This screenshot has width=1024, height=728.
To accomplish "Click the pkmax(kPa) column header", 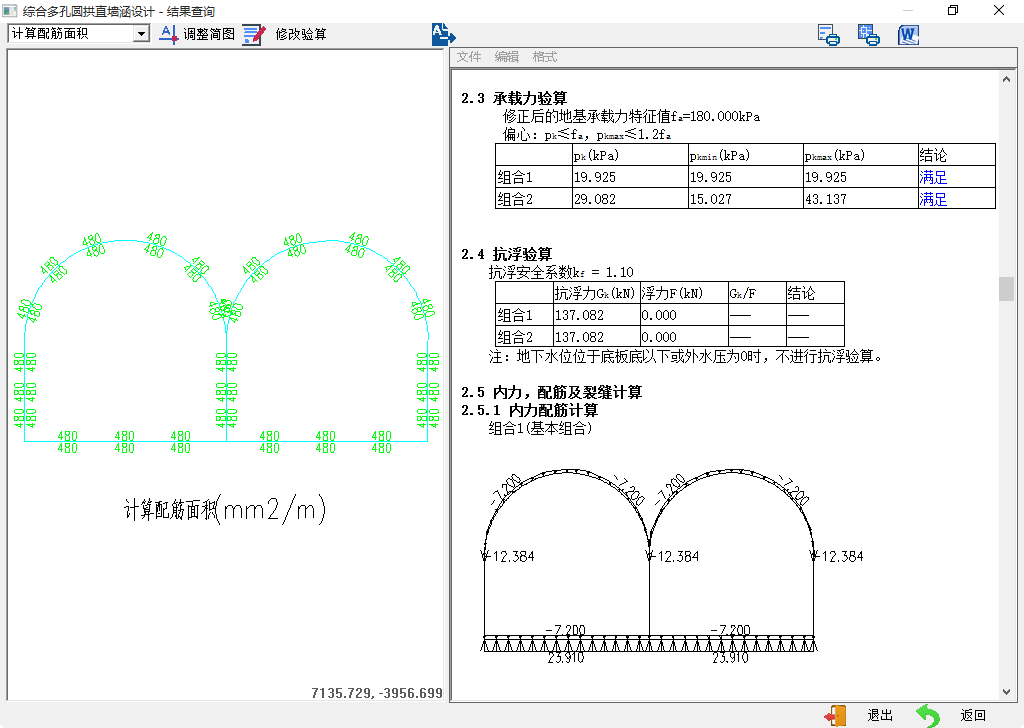I will [835, 155].
